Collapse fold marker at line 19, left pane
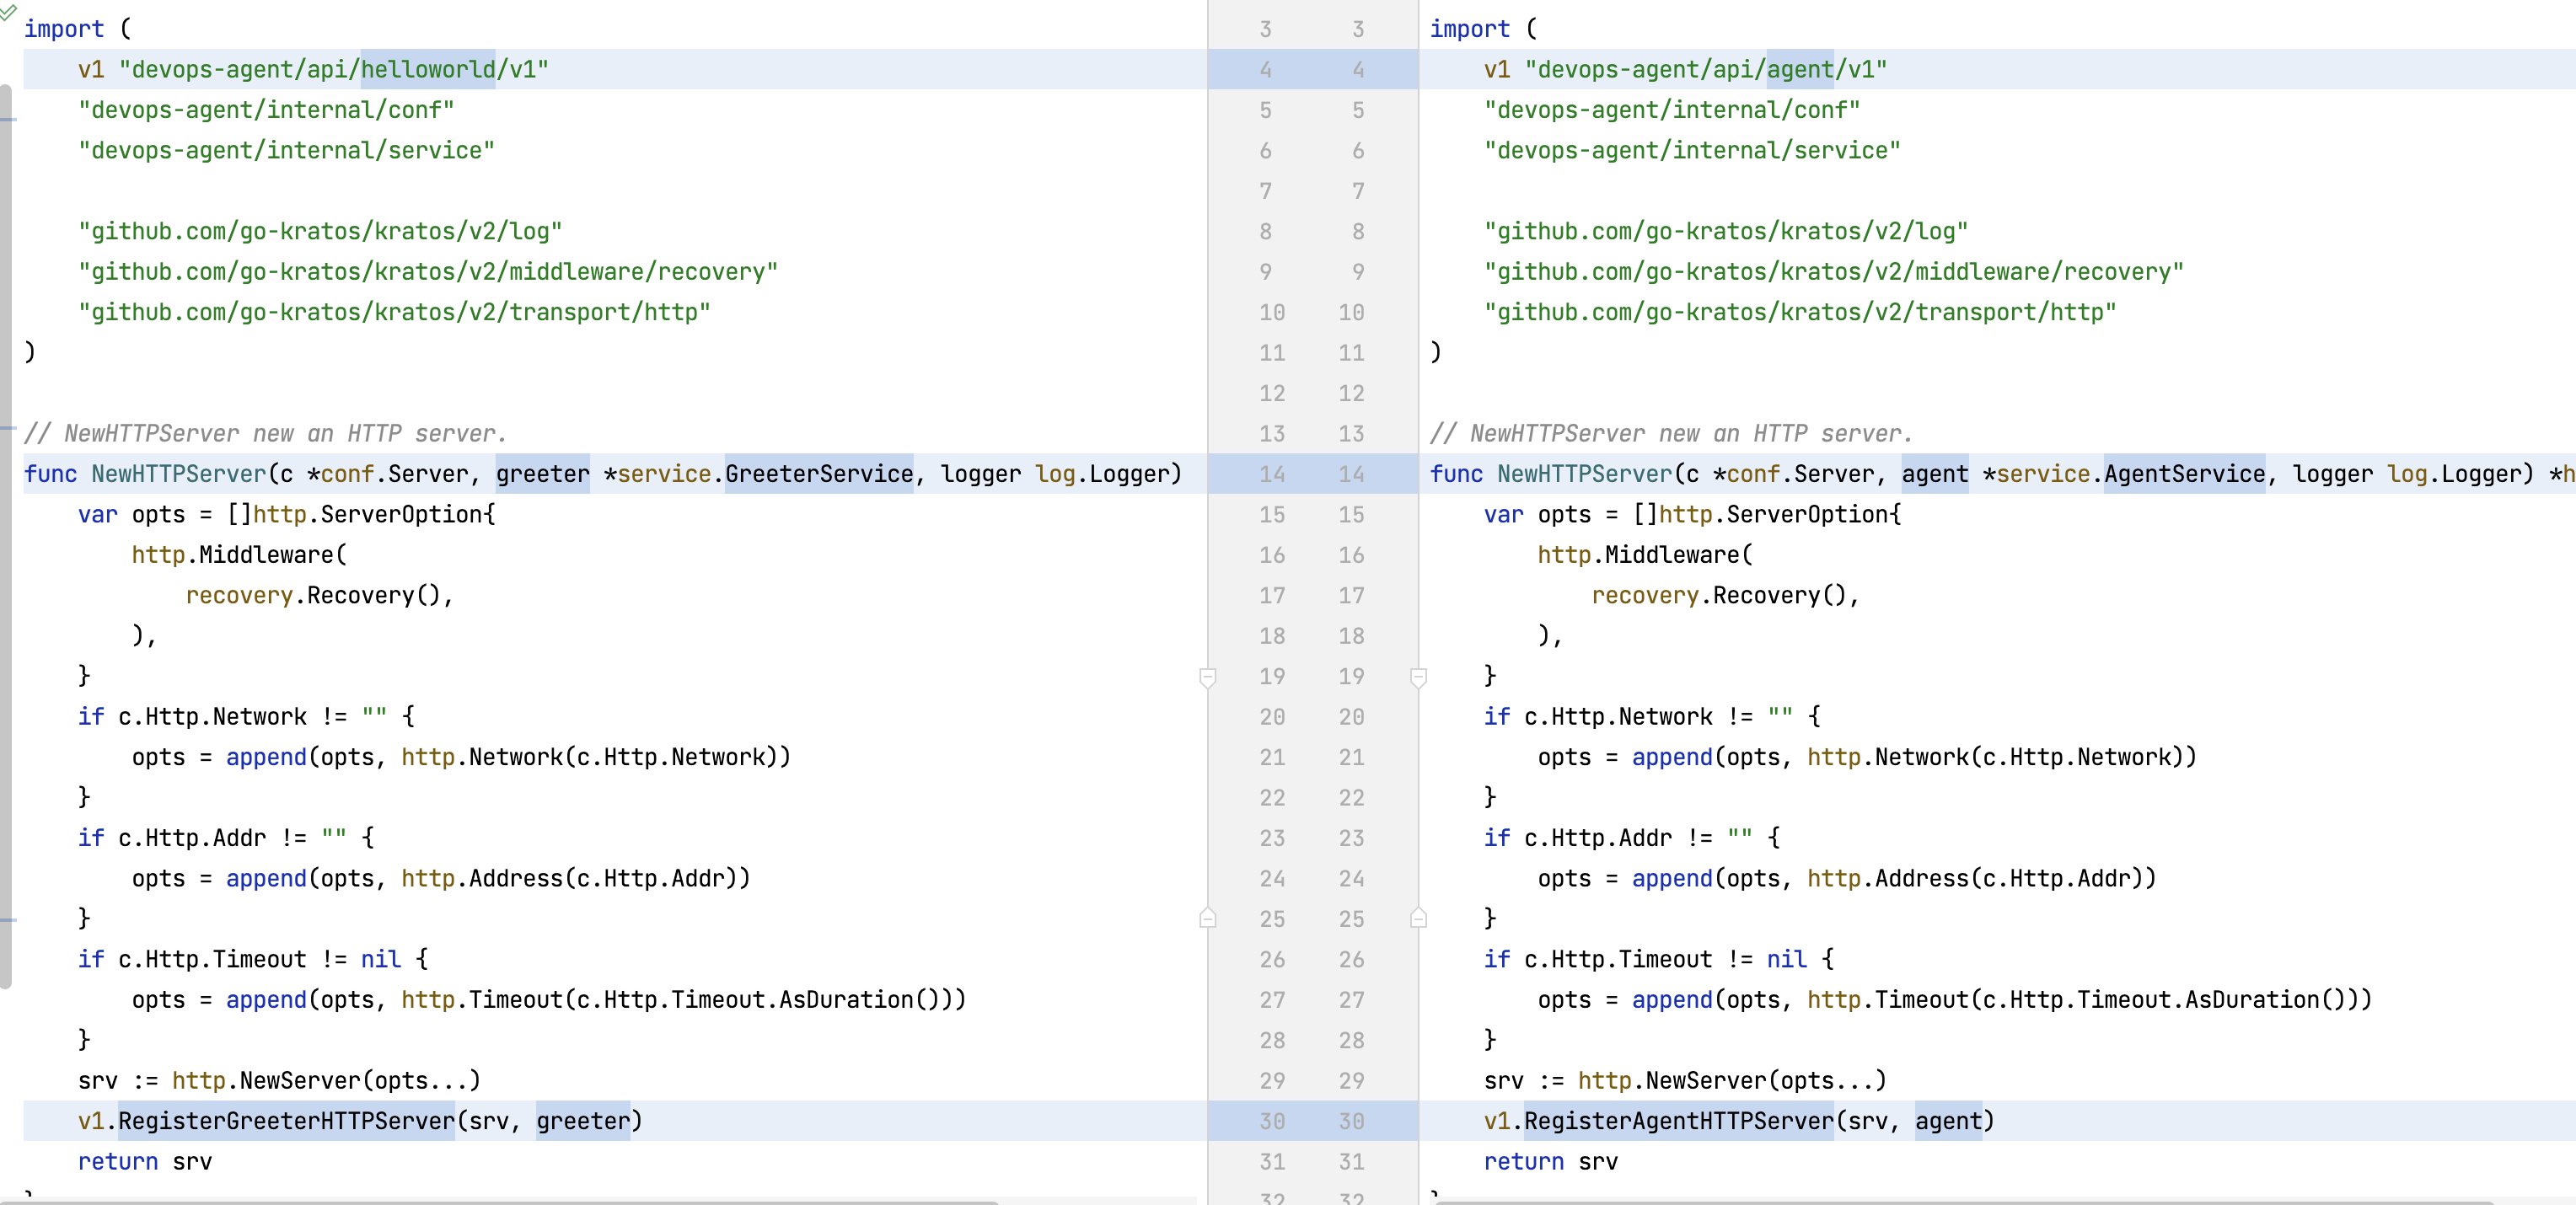 [1207, 678]
